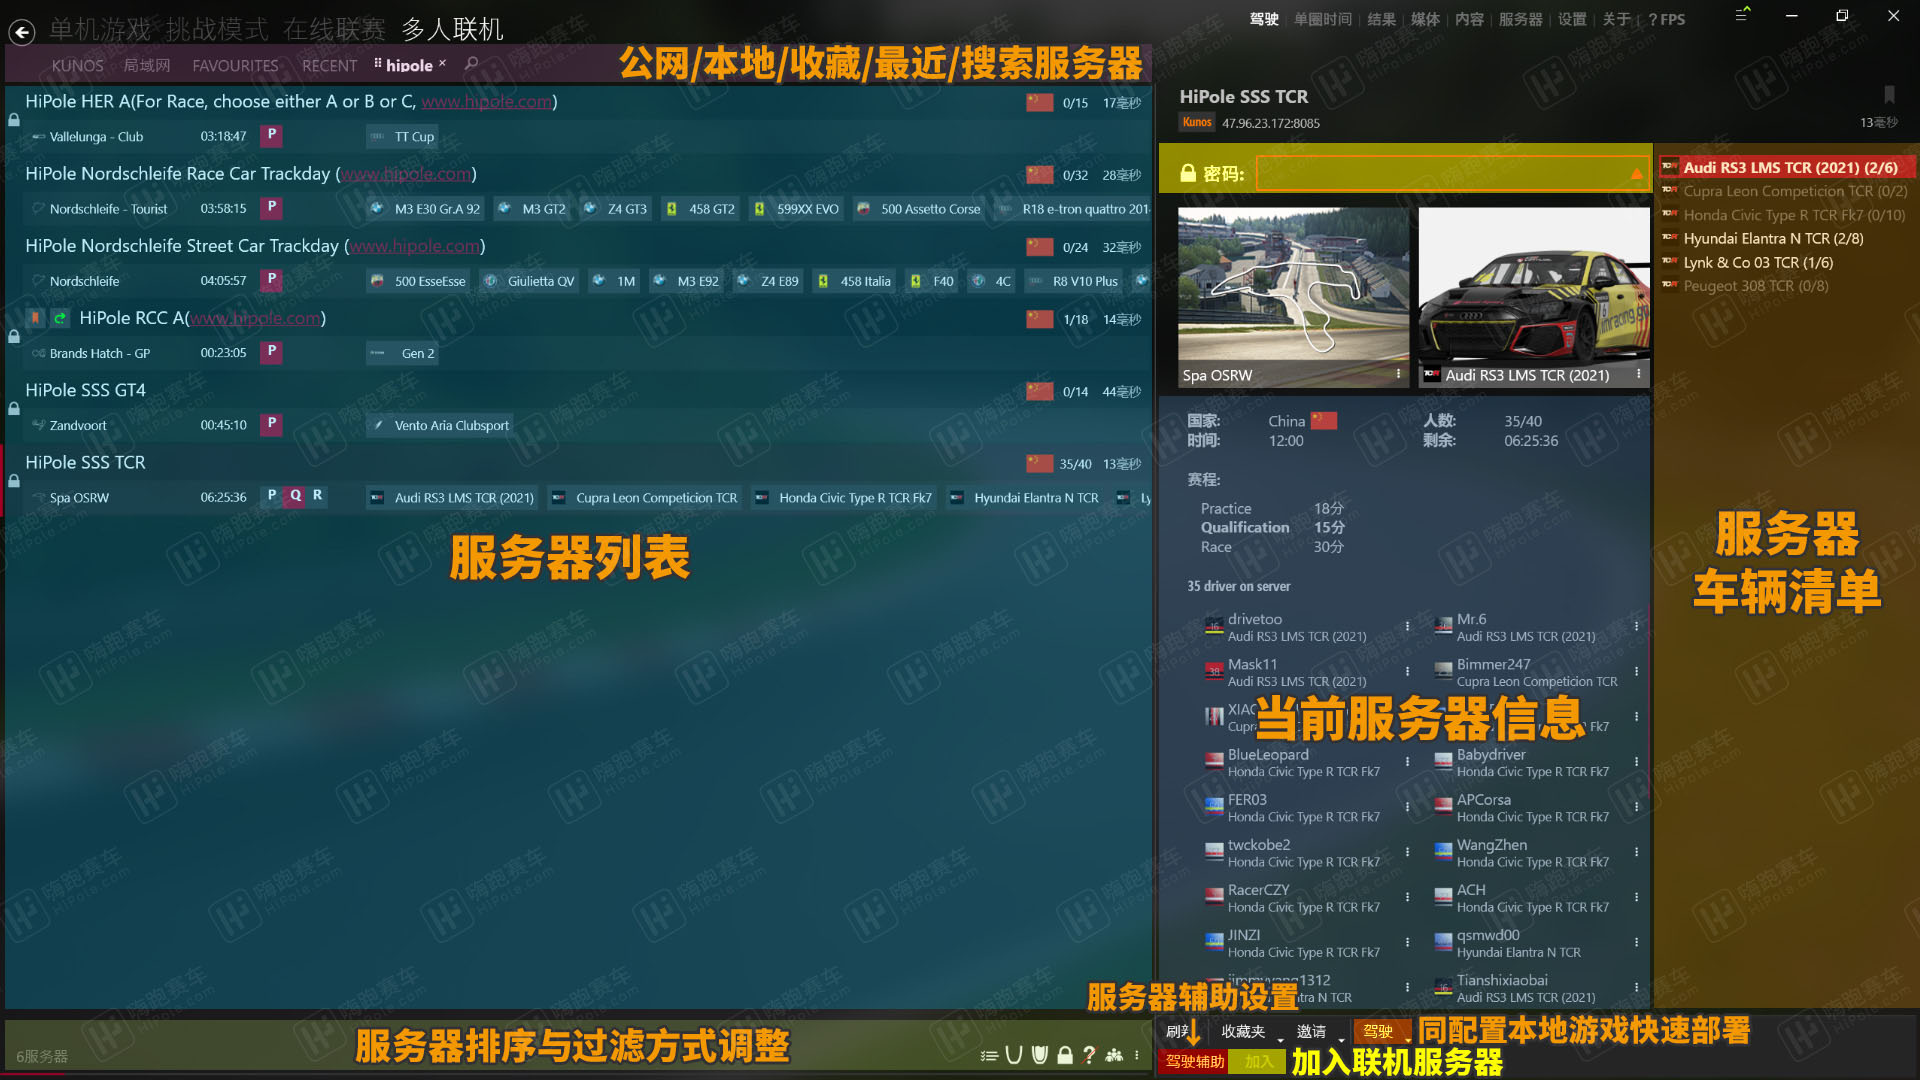The height and width of the screenshot is (1080, 1920).
Task: Select the 局域网 server tab
Action: [147, 65]
